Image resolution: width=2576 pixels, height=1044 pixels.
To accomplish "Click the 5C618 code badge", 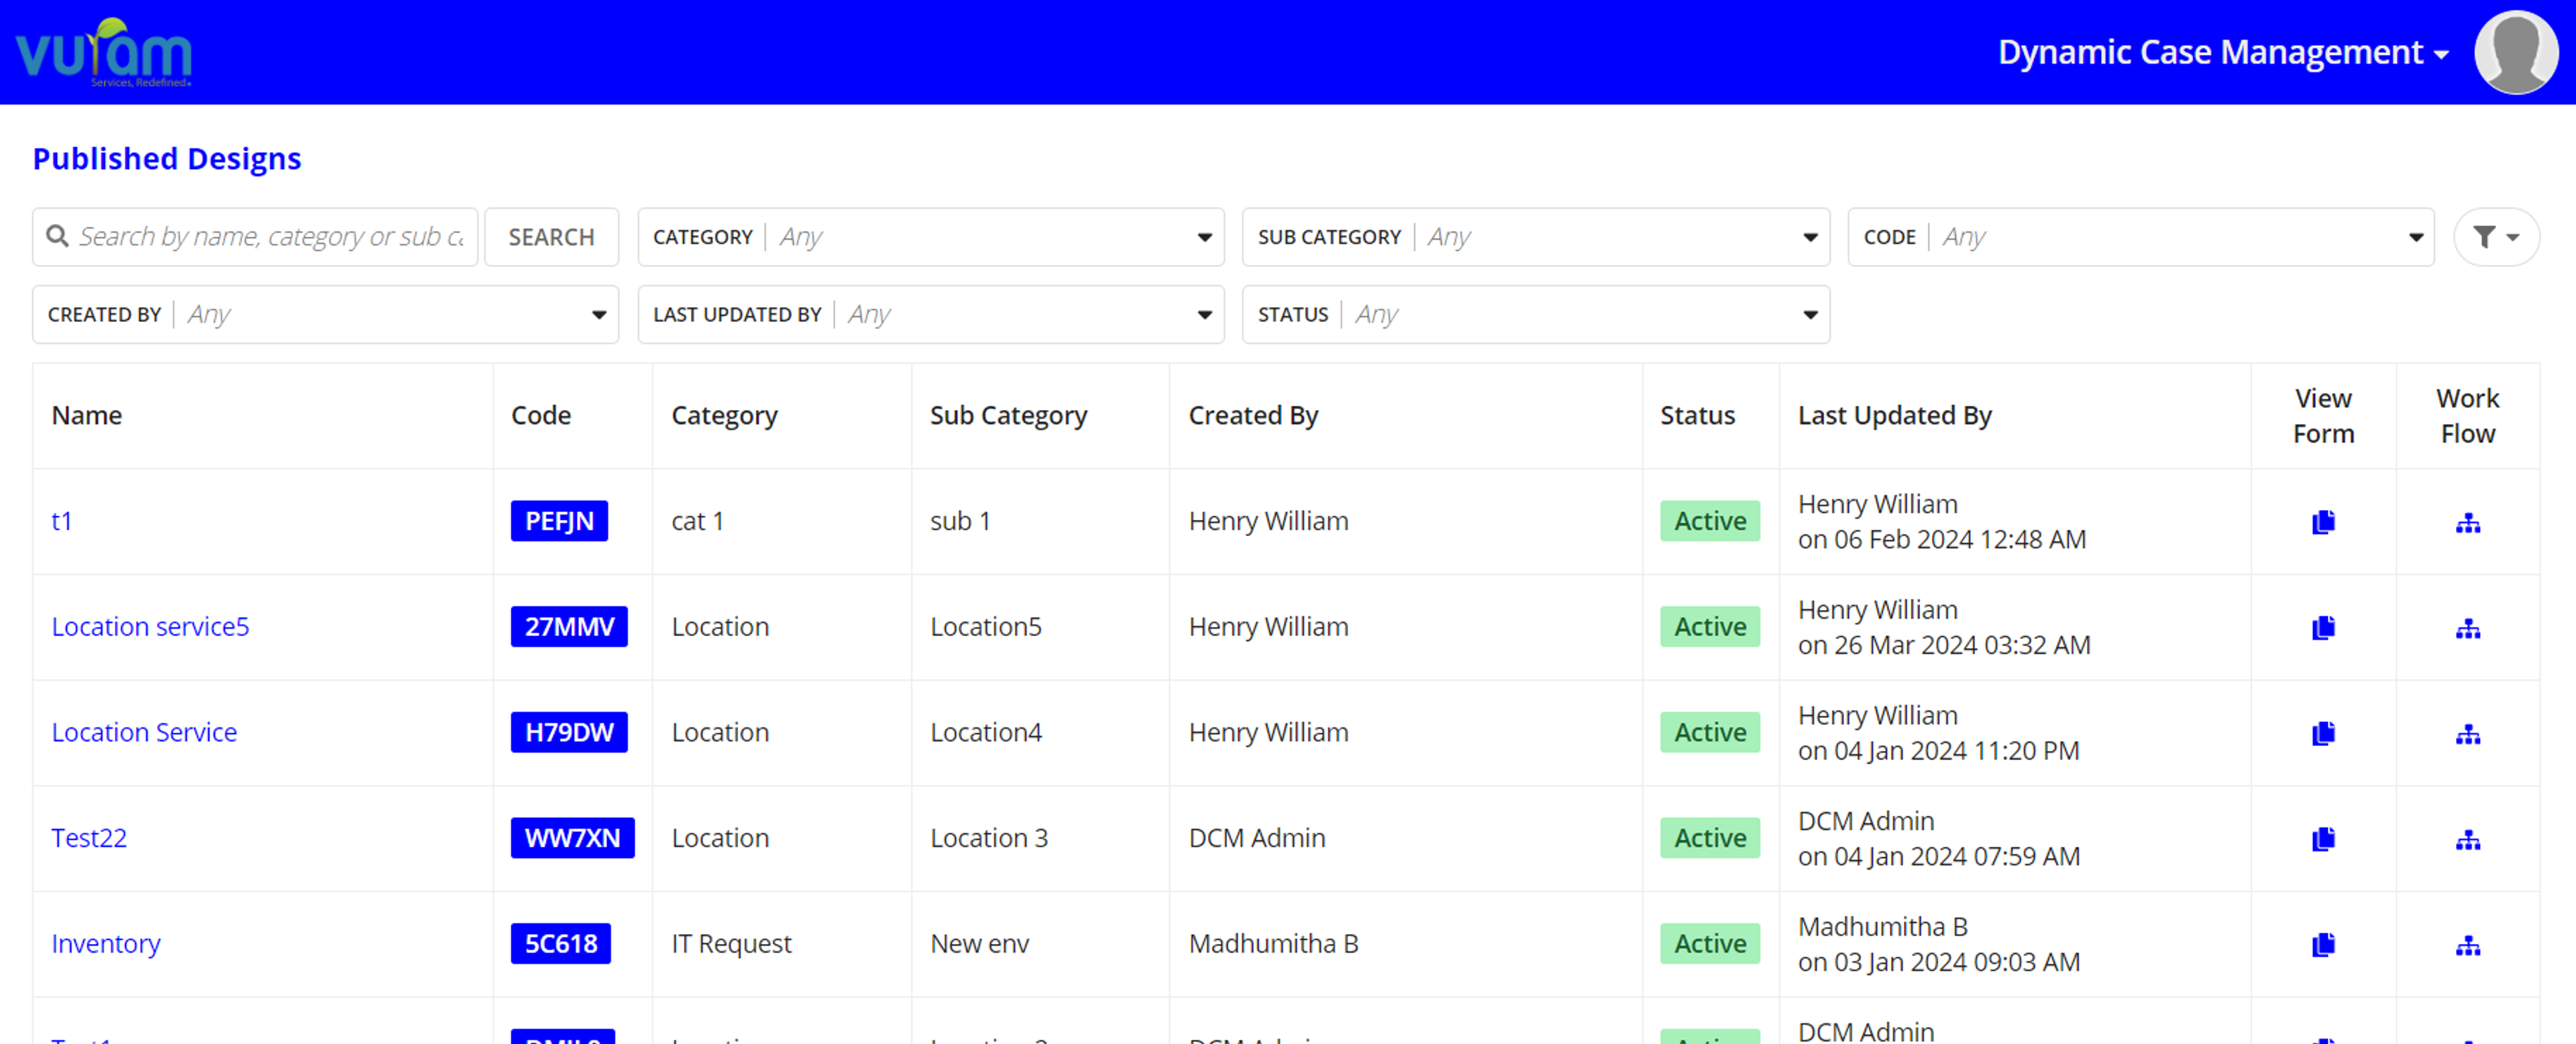I will [560, 944].
